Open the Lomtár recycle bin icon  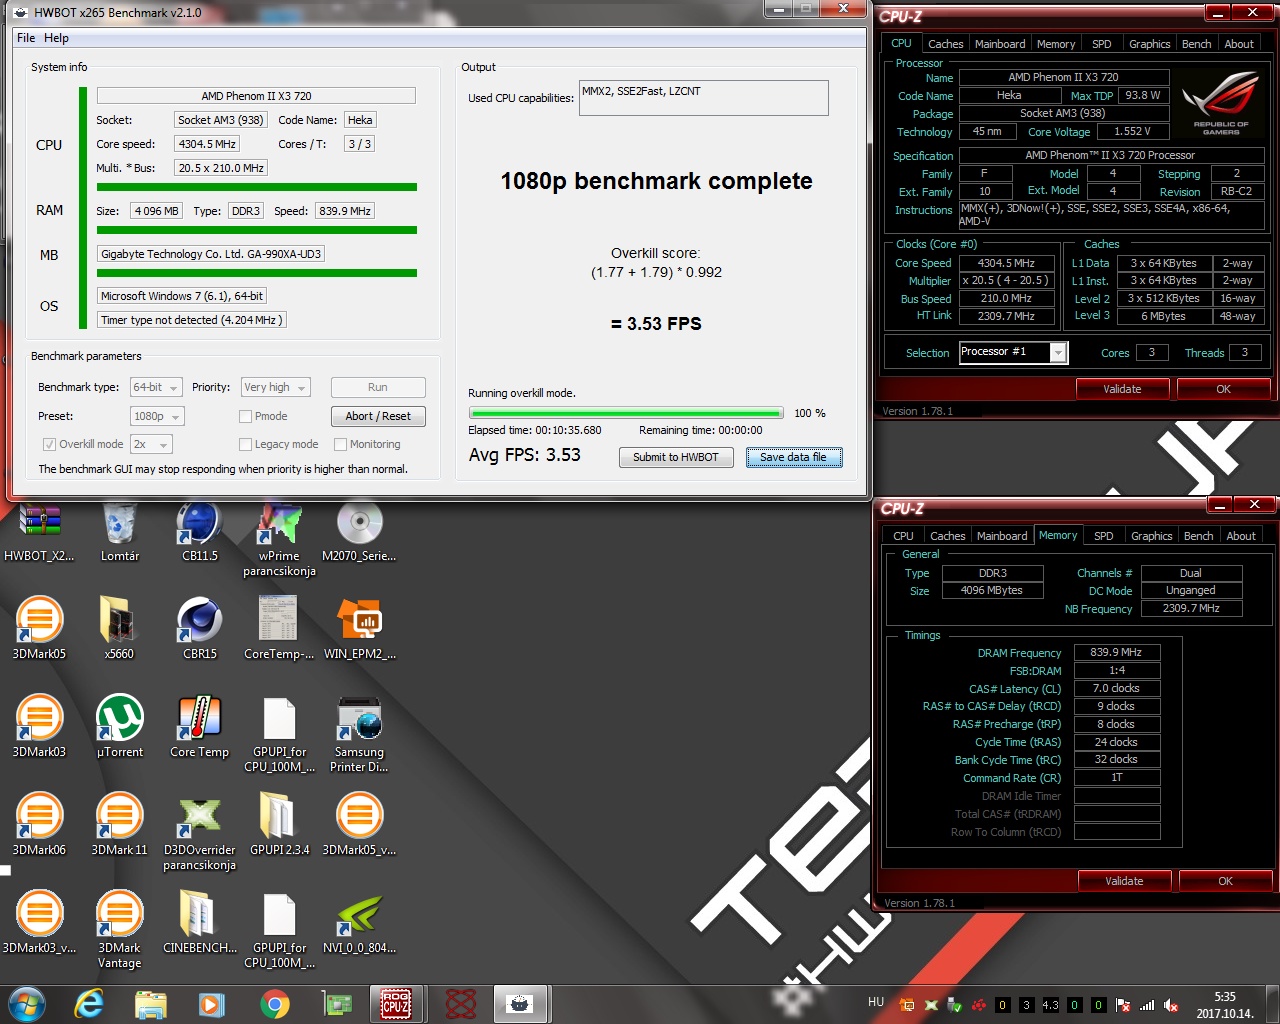click(120, 532)
